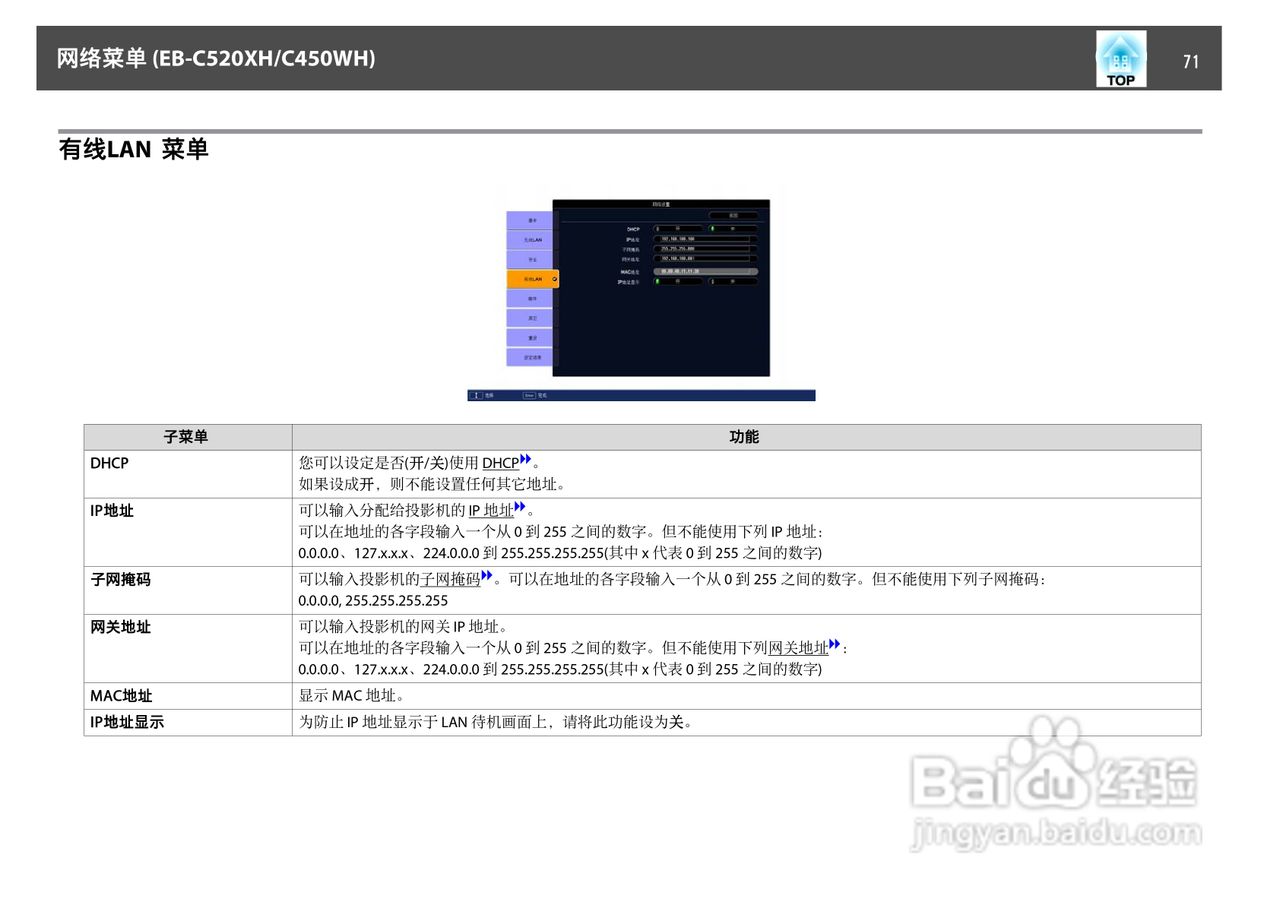Select the topmost 基本 tab in projector menu

point(530,220)
